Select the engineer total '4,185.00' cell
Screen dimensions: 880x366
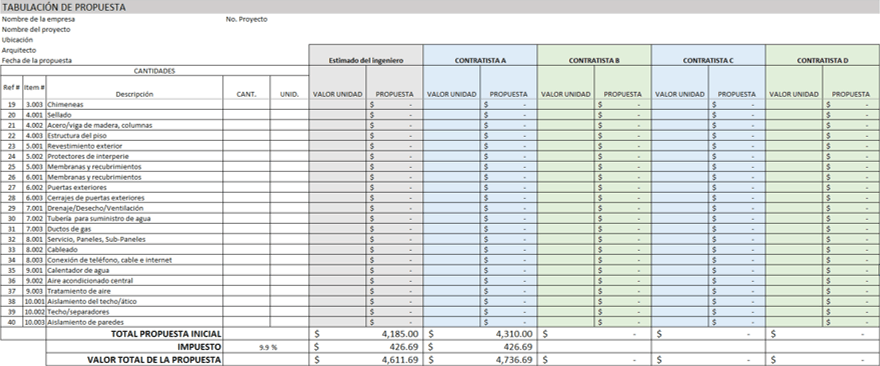[x=365, y=334]
